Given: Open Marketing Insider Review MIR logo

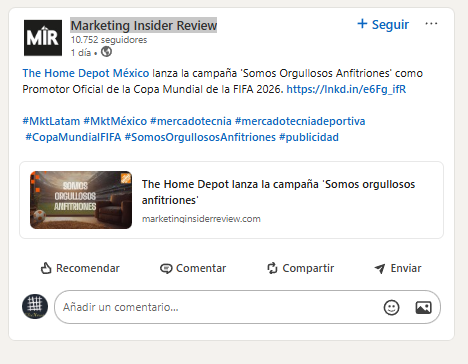Looking at the screenshot, I should click(x=43, y=38).
